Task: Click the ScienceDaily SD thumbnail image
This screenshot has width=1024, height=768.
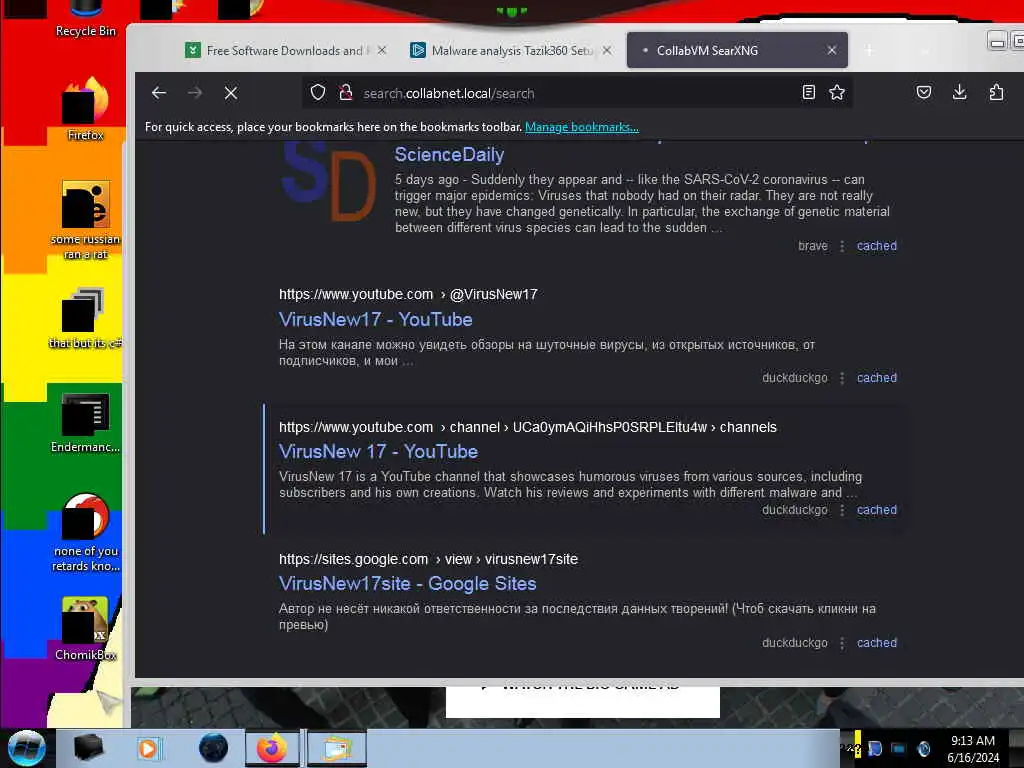Action: [x=328, y=182]
